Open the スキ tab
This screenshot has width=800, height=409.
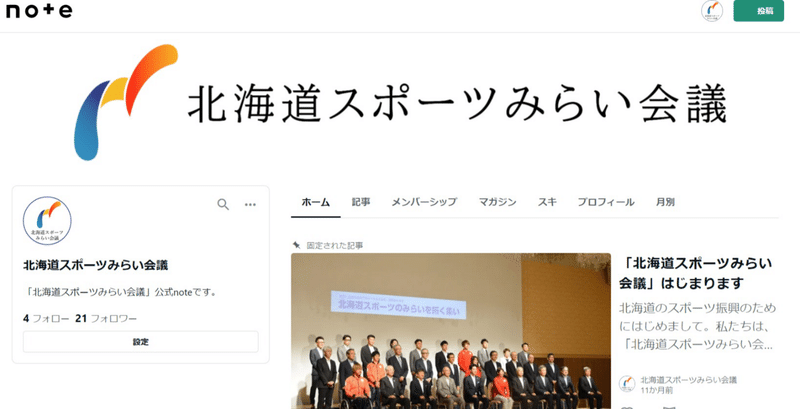[547, 202]
